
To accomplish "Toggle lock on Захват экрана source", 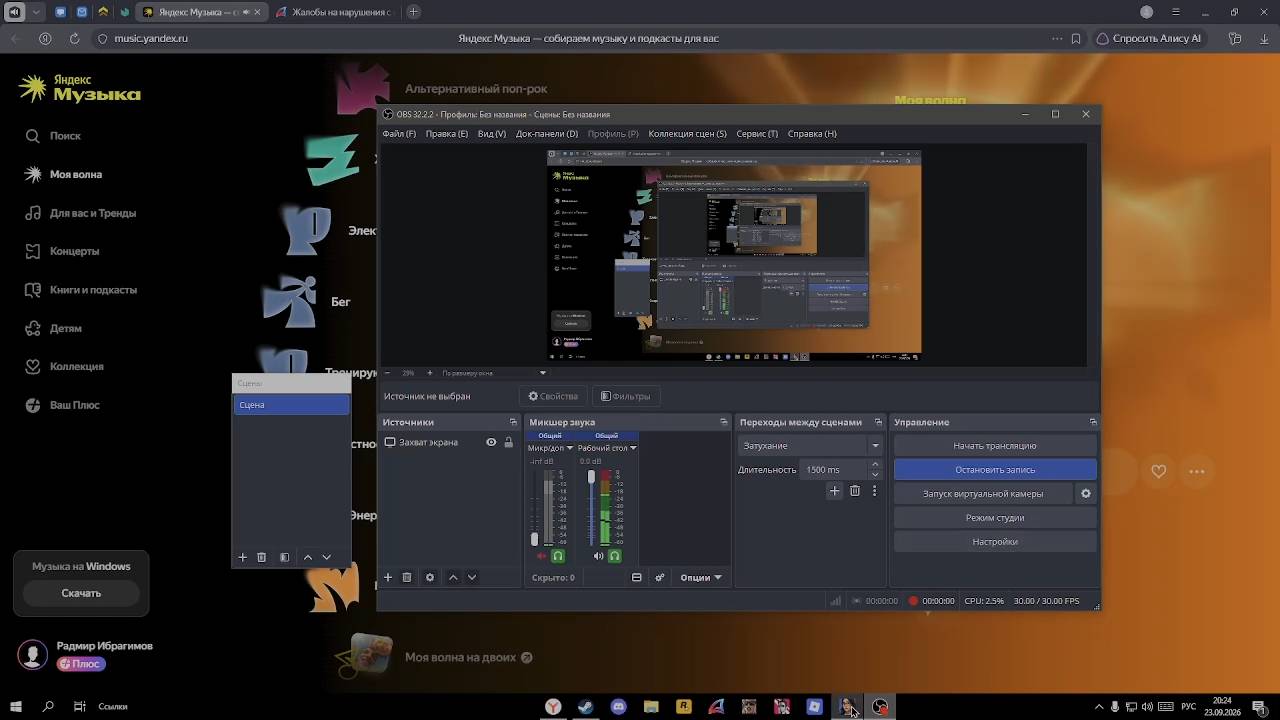I will coord(508,442).
